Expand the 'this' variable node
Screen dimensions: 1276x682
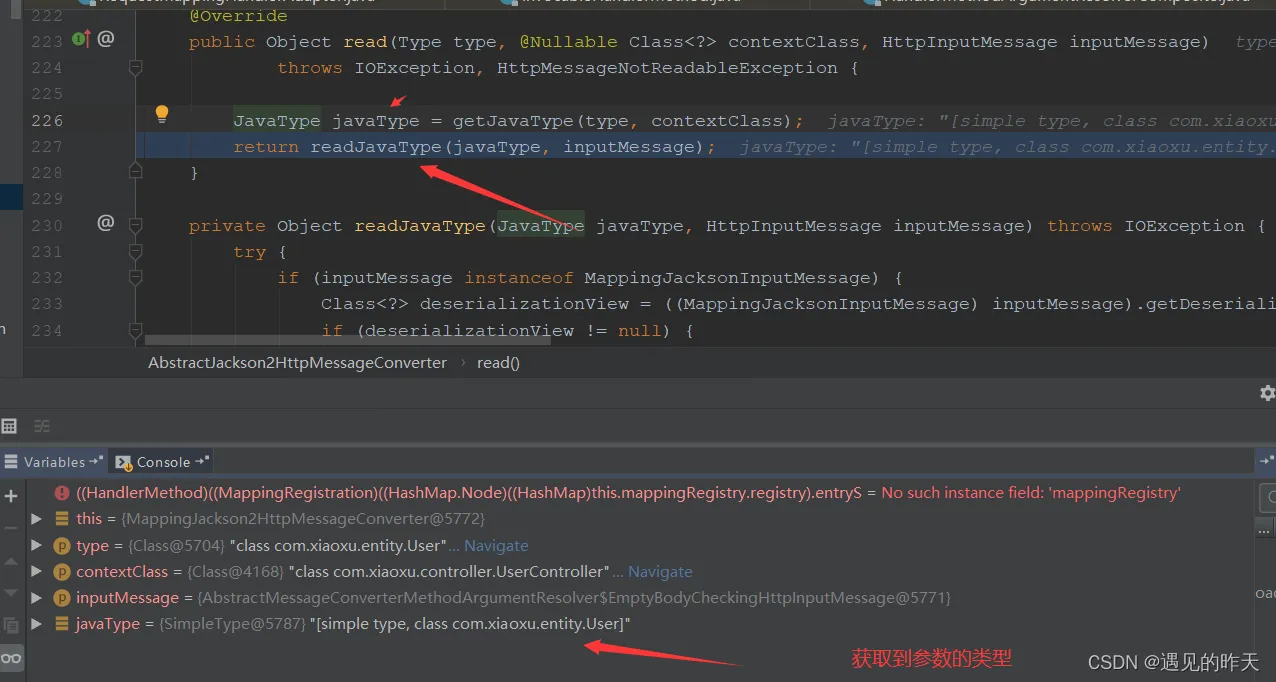[x=37, y=519]
